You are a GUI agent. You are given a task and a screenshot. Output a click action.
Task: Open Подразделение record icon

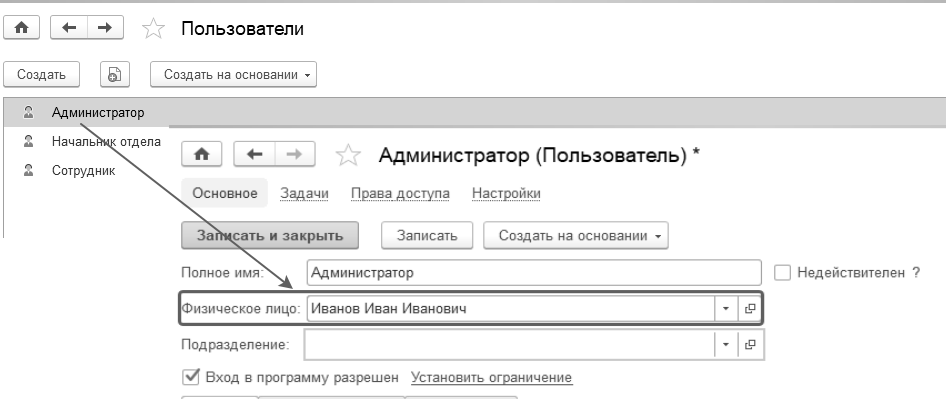(x=750, y=345)
